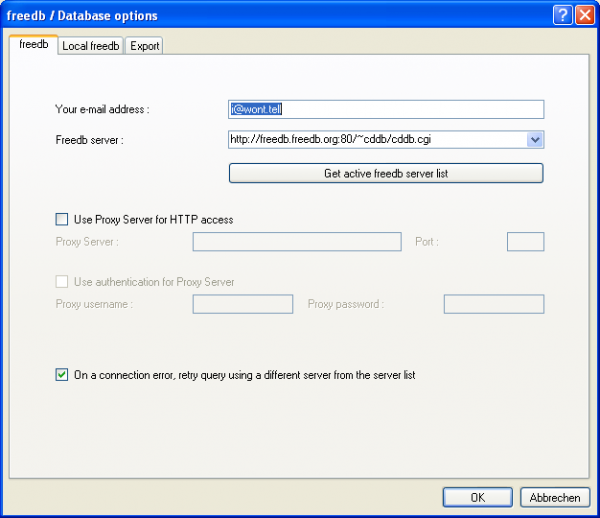Confirm settings with the OK button
Image resolution: width=600 pixels, height=518 pixels.
477,497
